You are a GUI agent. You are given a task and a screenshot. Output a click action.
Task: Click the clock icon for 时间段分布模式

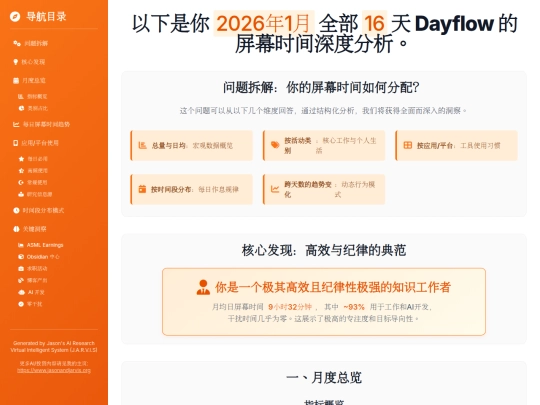point(16,210)
